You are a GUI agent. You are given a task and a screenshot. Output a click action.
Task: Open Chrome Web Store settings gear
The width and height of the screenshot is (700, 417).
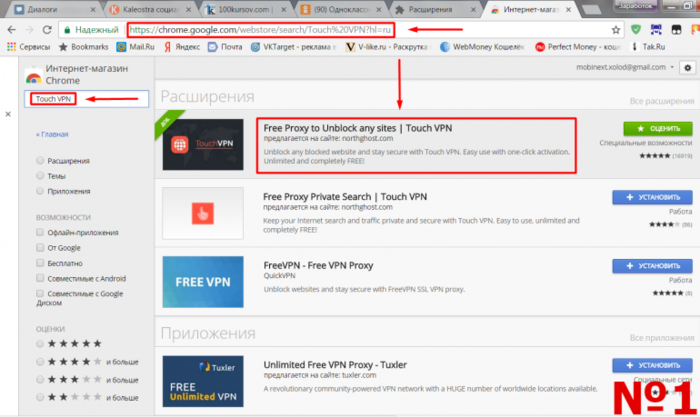[x=688, y=68]
